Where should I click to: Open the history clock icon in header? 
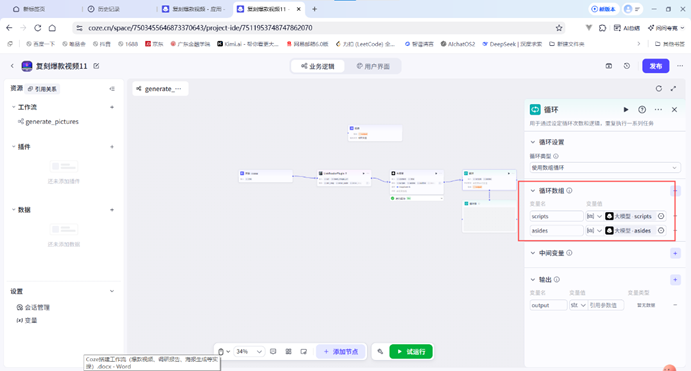click(627, 66)
